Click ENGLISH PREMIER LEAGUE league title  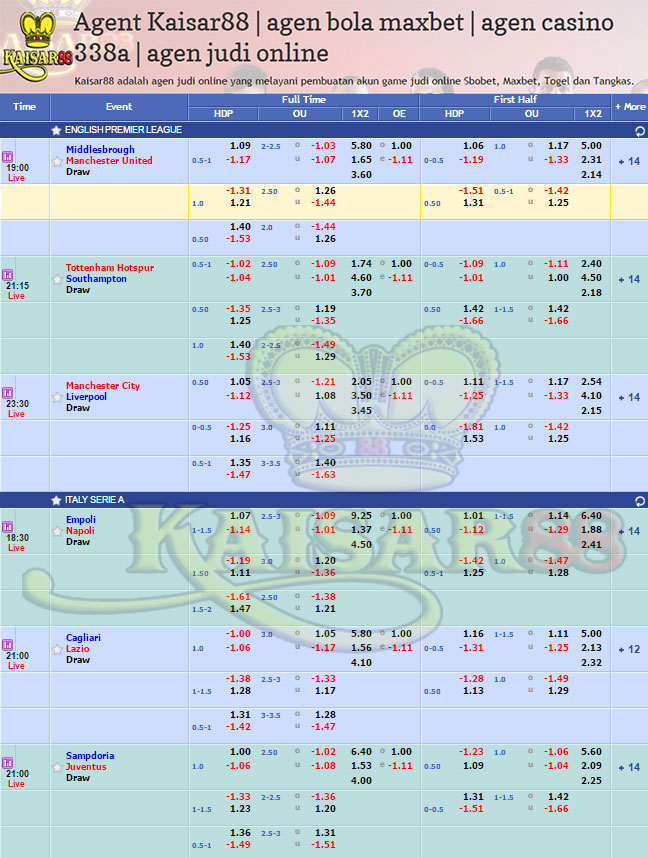(x=123, y=130)
